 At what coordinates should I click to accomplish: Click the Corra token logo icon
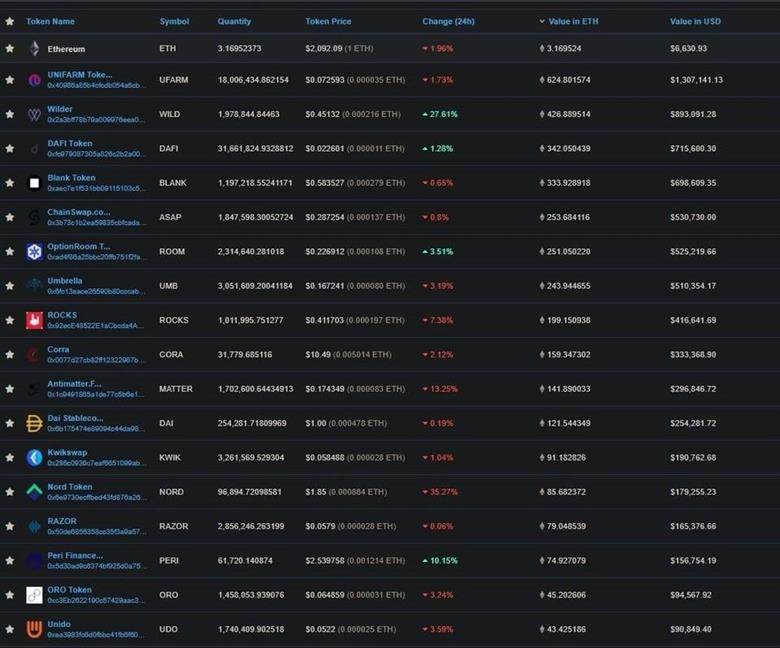(x=34, y=355)
